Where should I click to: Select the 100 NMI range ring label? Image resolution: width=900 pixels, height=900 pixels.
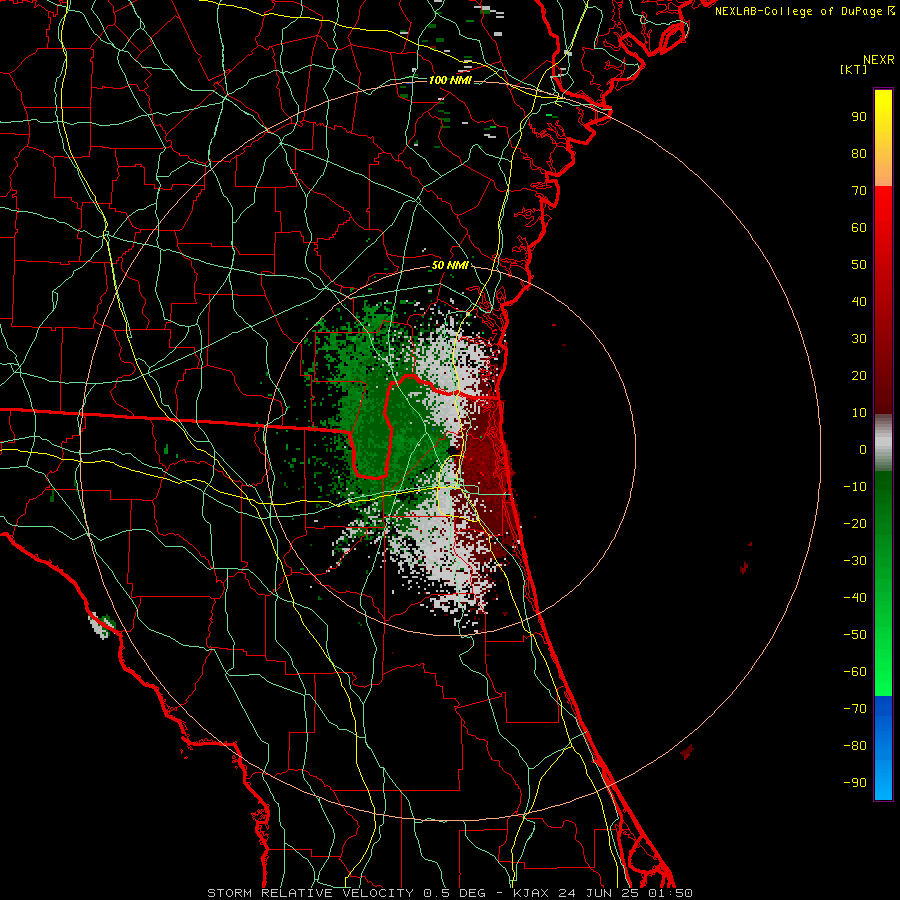tap(450, 80)
